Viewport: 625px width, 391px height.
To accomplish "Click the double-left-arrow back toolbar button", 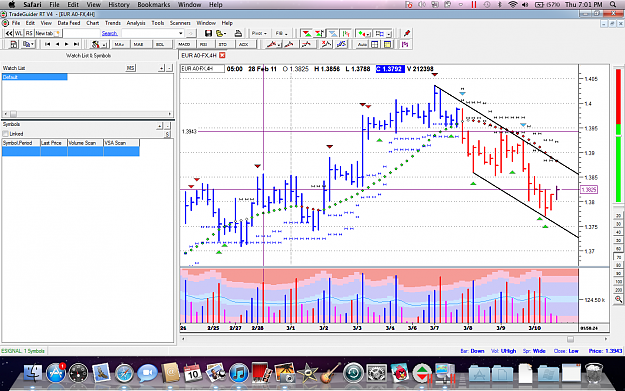I will (x=8, y=33).
